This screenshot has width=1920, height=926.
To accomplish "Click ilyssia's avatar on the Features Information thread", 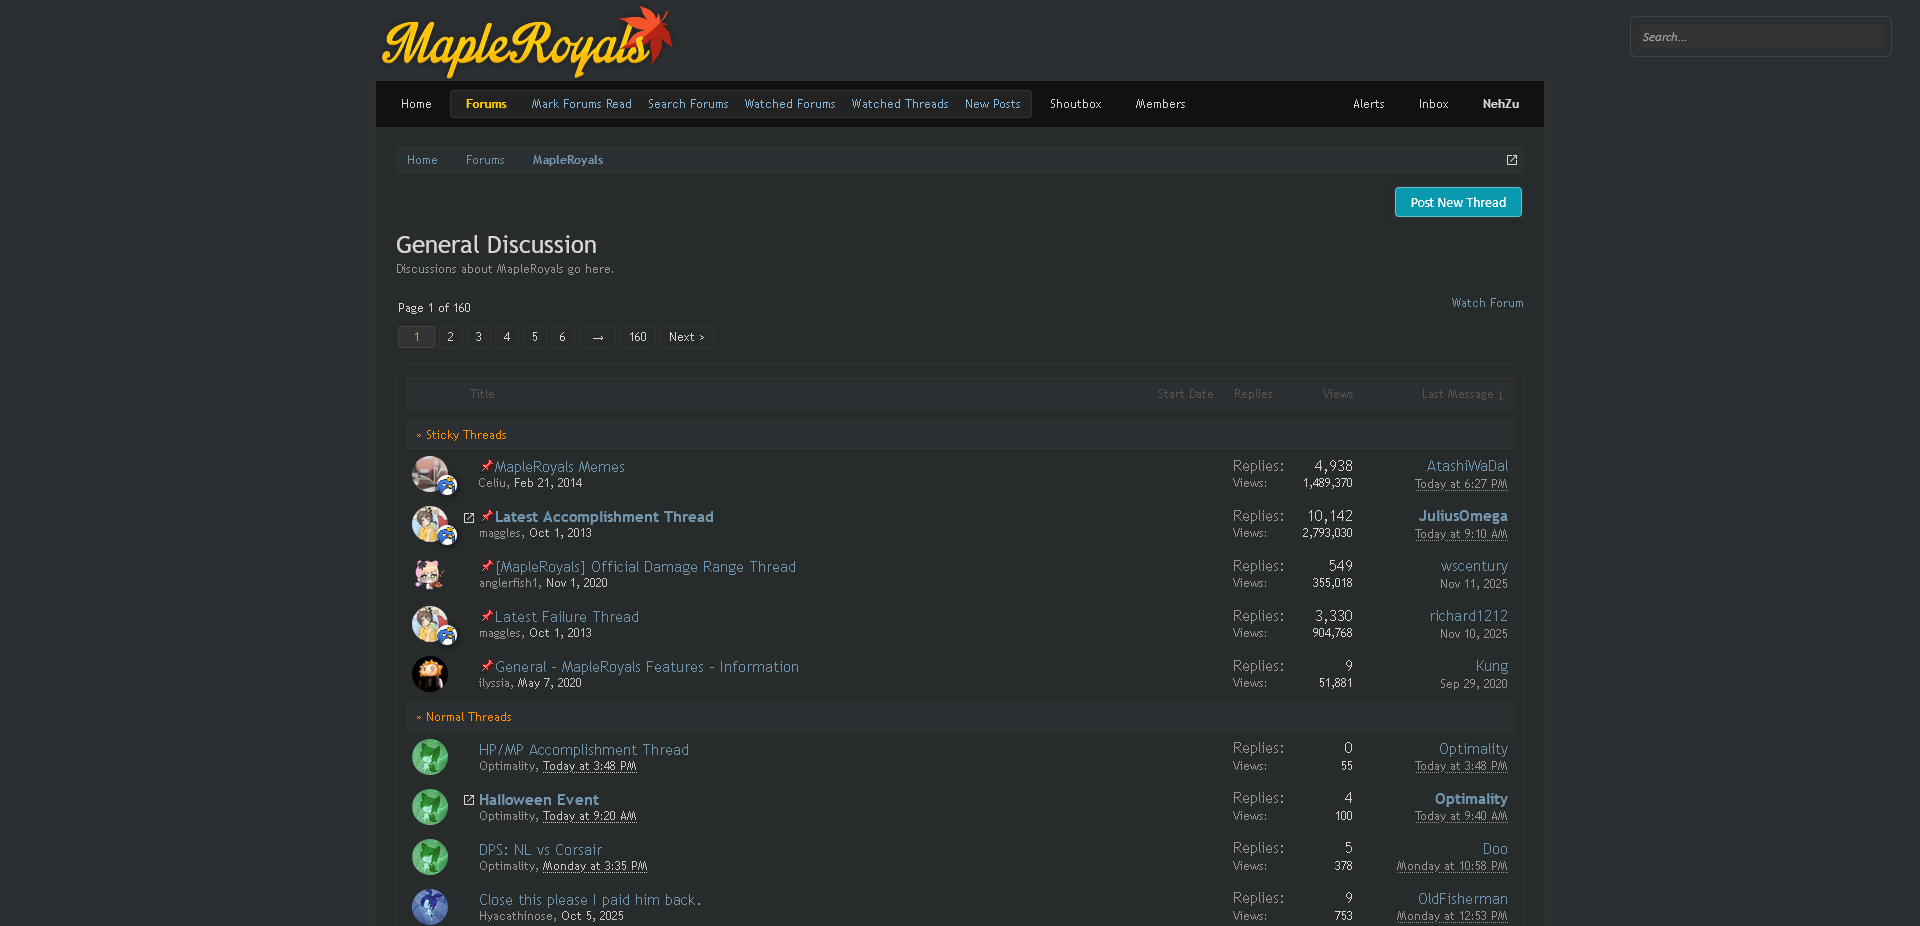I will (429, 674).
